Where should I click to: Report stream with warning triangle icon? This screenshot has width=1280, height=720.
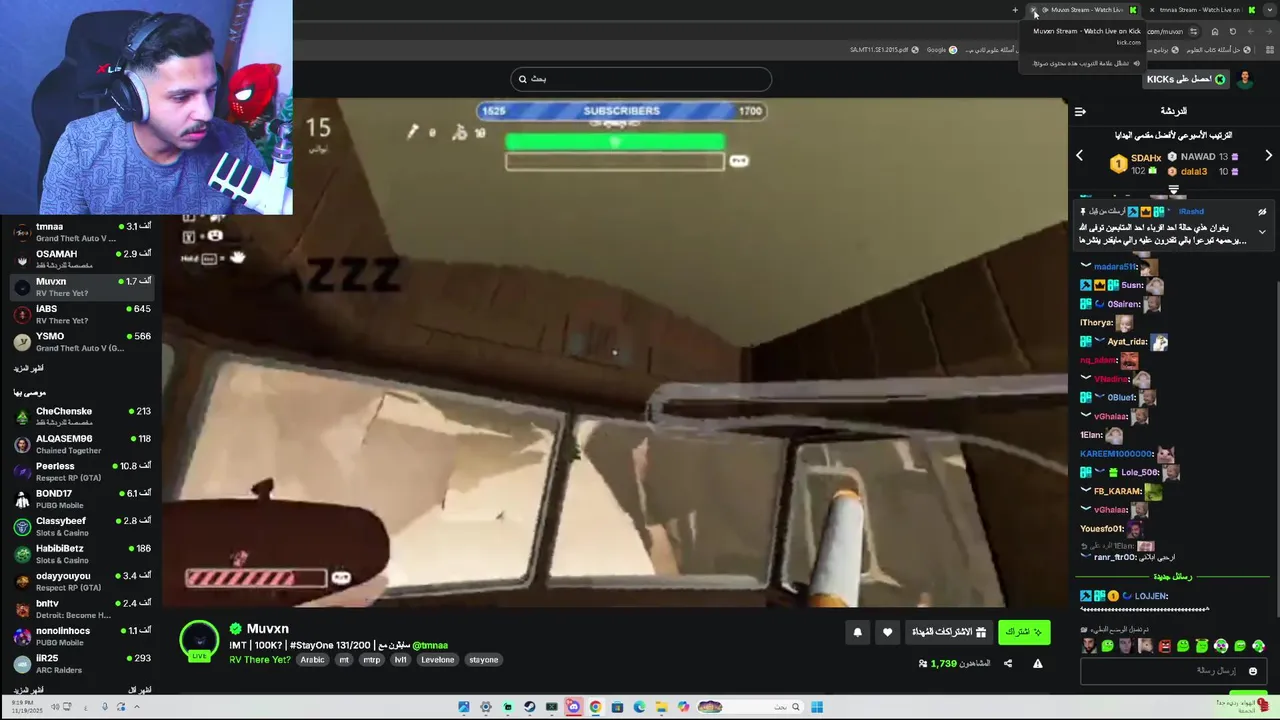[1037, 664]
